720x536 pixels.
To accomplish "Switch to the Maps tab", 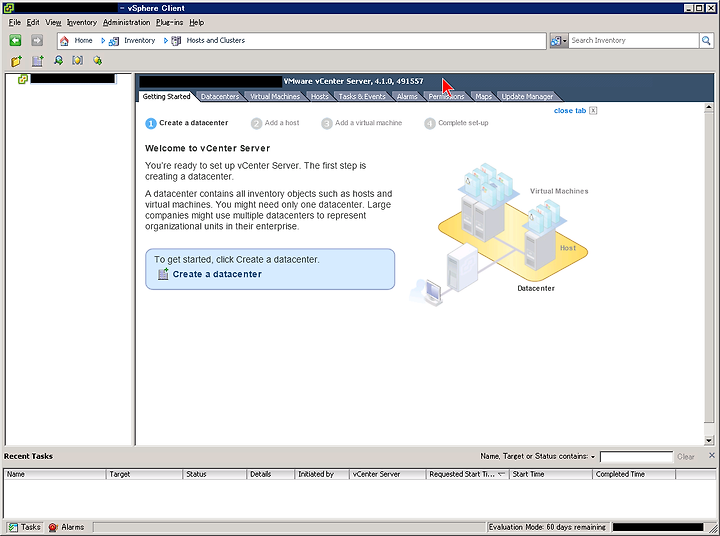I will [x=483, y=96].
